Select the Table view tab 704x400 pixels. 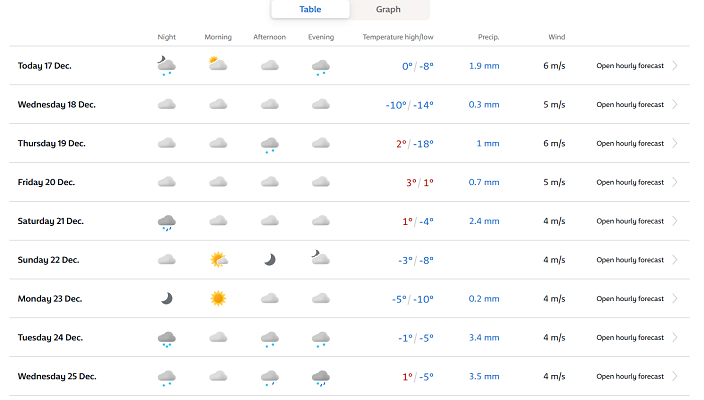pyautogui.click(x=310, y=10)
